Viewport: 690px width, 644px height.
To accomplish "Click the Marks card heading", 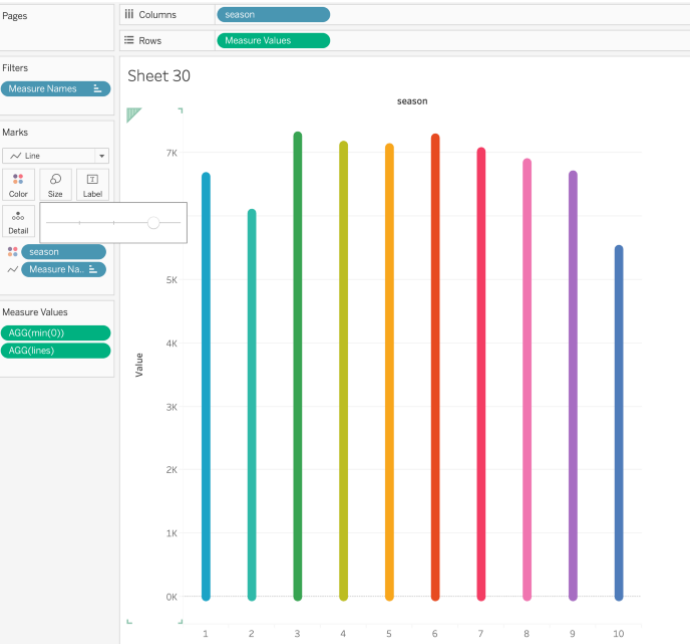I will point(15,132).
